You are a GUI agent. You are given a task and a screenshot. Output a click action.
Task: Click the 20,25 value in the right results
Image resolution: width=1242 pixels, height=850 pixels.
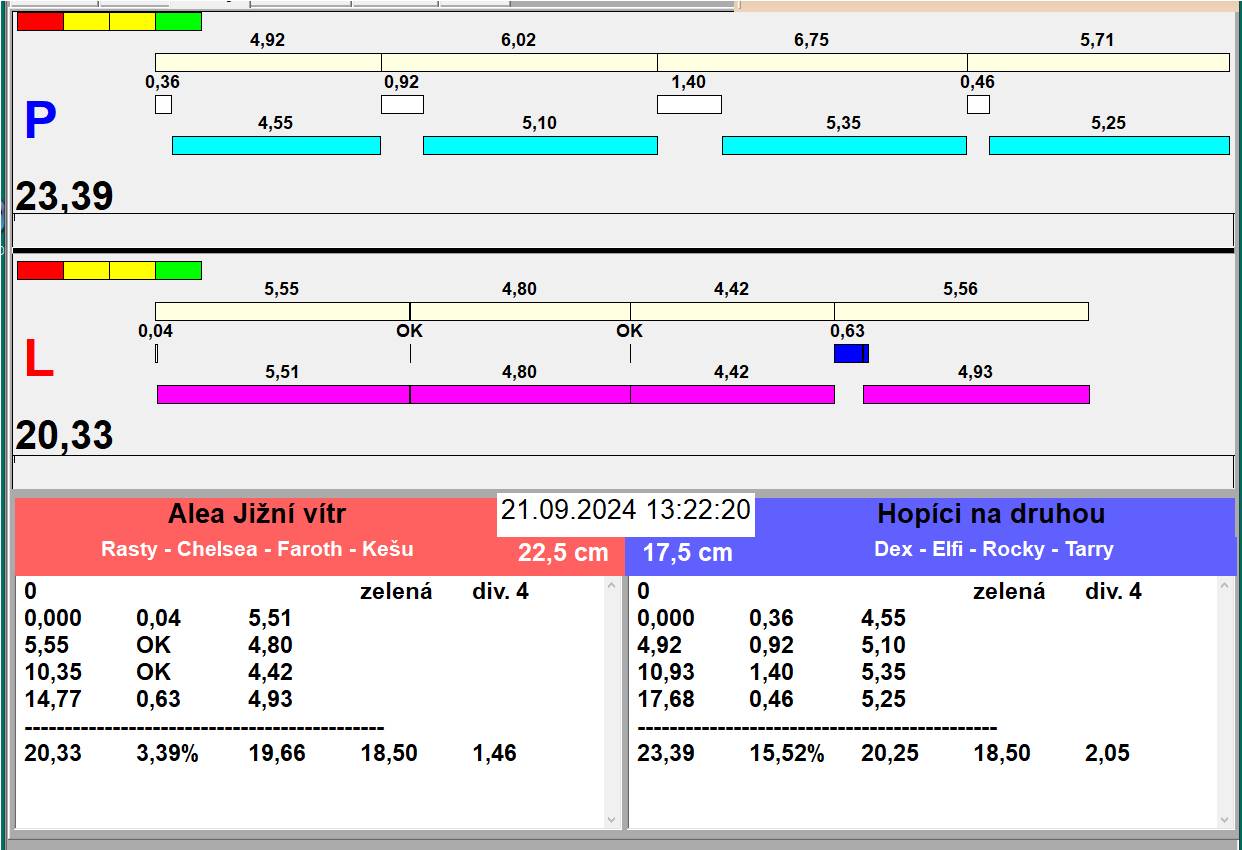pyautogui.click(x=890, y=753)
